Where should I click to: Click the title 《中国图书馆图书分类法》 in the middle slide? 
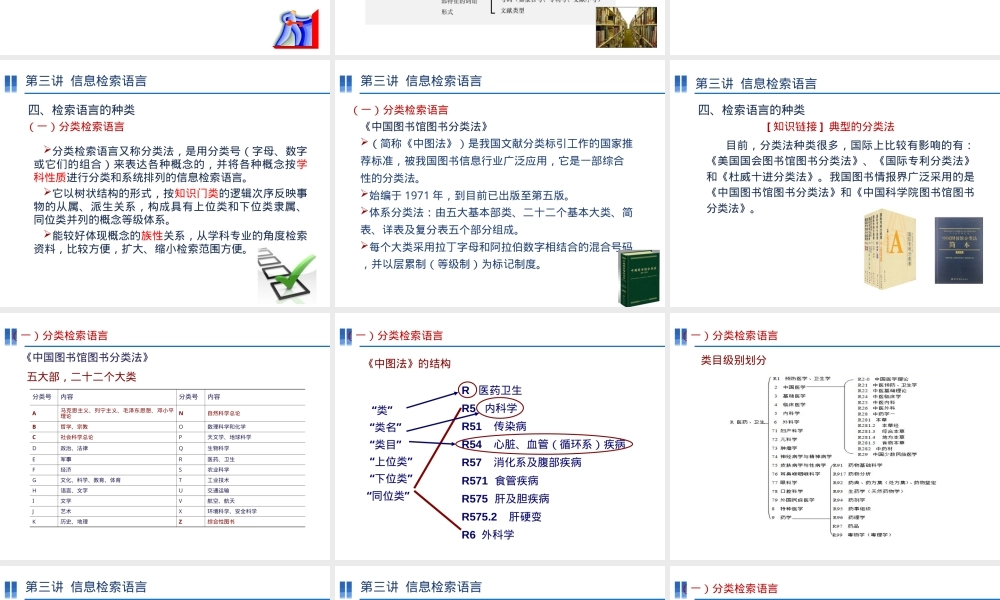425,126
